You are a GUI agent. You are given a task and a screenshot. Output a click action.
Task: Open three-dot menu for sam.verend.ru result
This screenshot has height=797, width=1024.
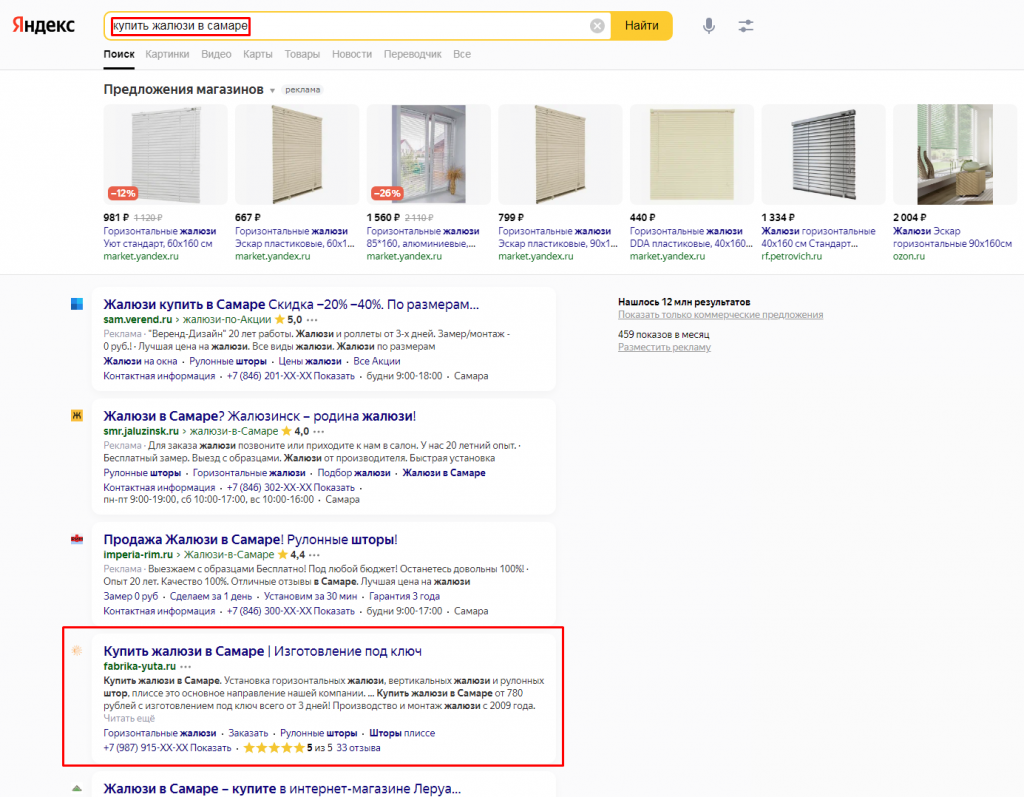(312, 320)
